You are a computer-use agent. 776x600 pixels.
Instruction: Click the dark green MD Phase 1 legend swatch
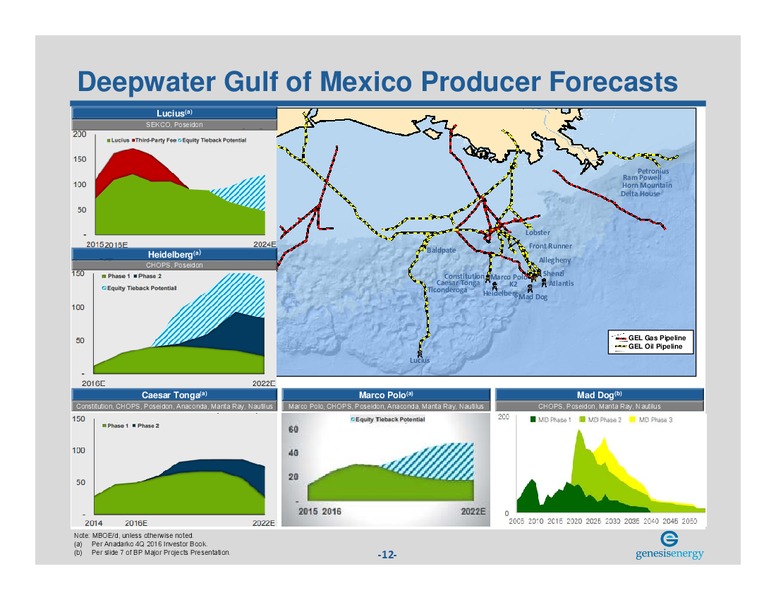pyautogui.click(x=533, y=420)
